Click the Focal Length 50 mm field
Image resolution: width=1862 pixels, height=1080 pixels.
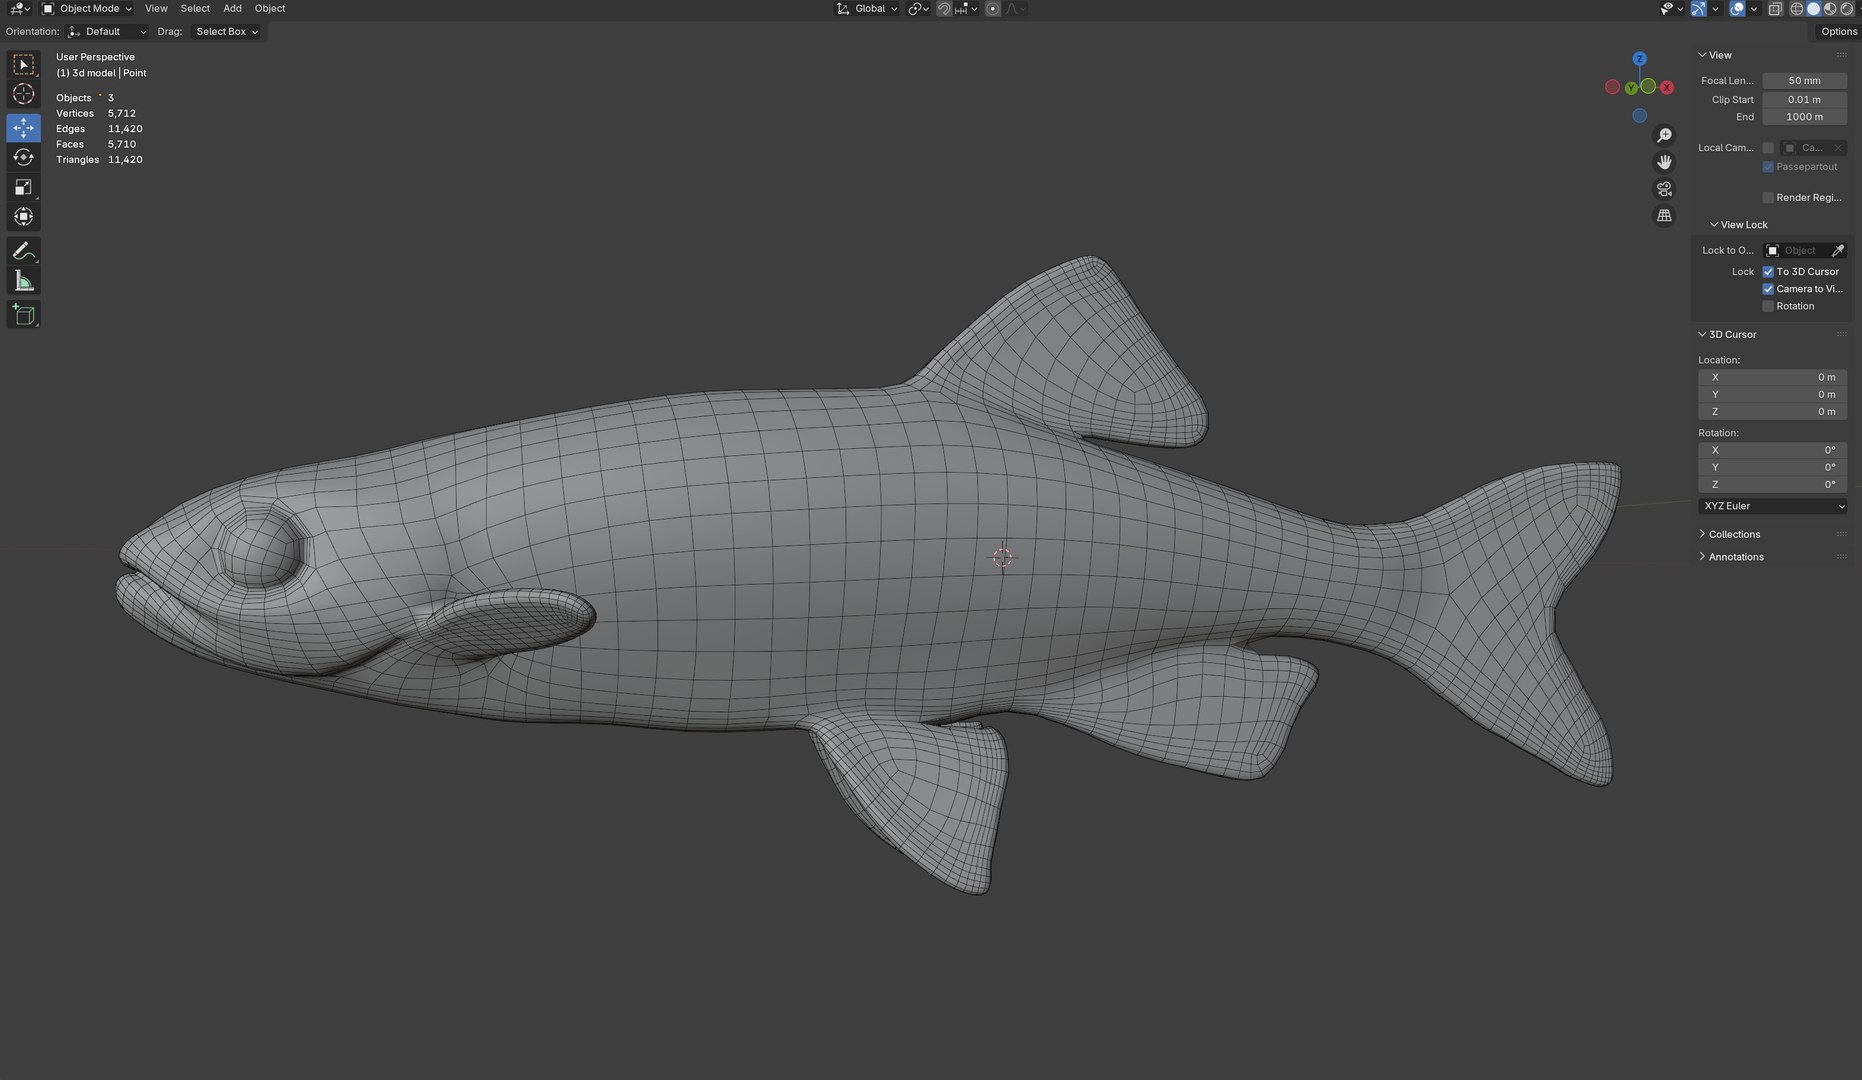coord(1804,81)
